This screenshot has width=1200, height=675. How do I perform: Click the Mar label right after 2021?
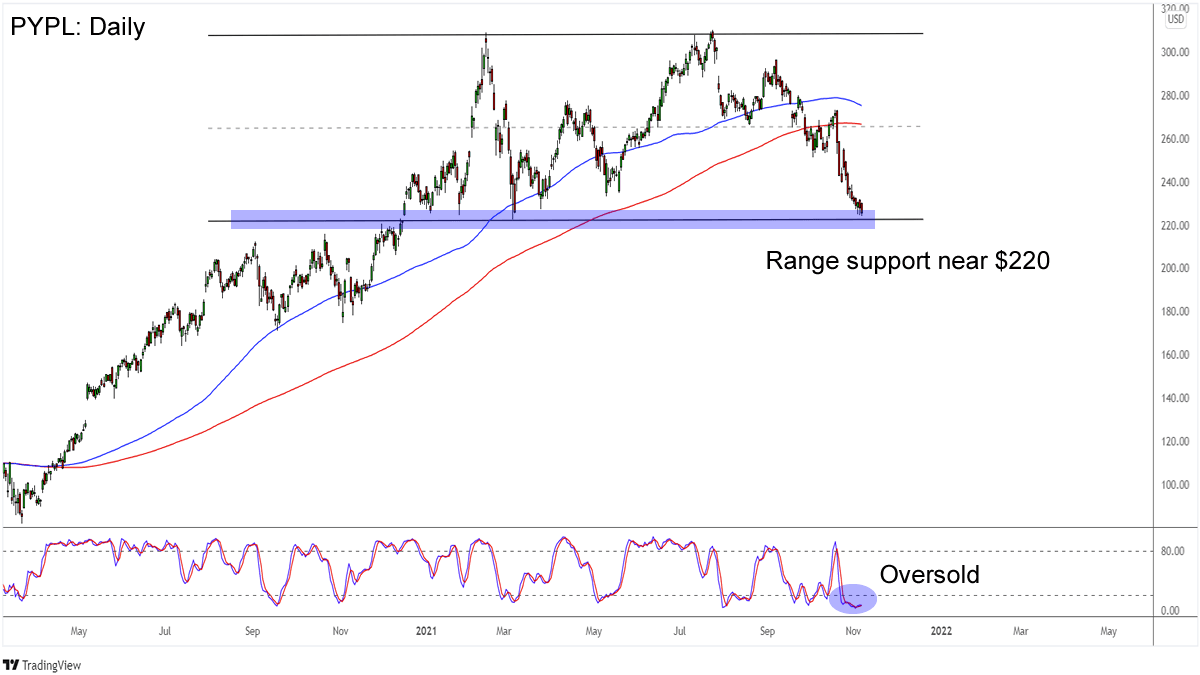[505, 631]
